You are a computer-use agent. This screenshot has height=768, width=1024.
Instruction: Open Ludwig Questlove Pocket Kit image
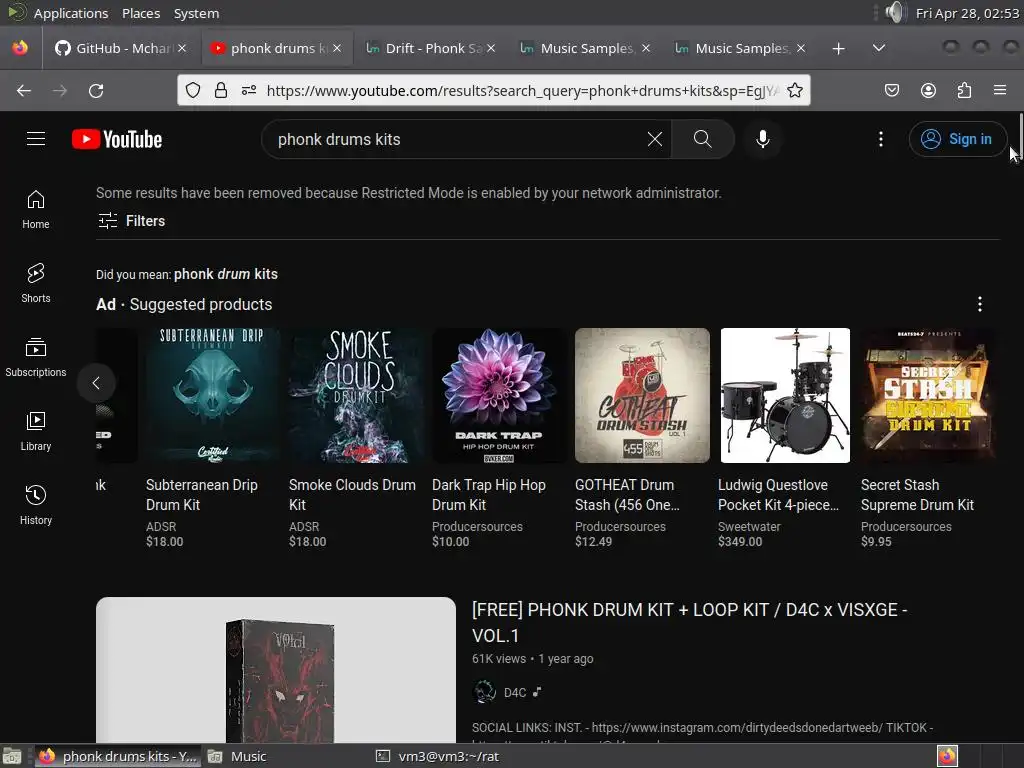coord(785,396)
